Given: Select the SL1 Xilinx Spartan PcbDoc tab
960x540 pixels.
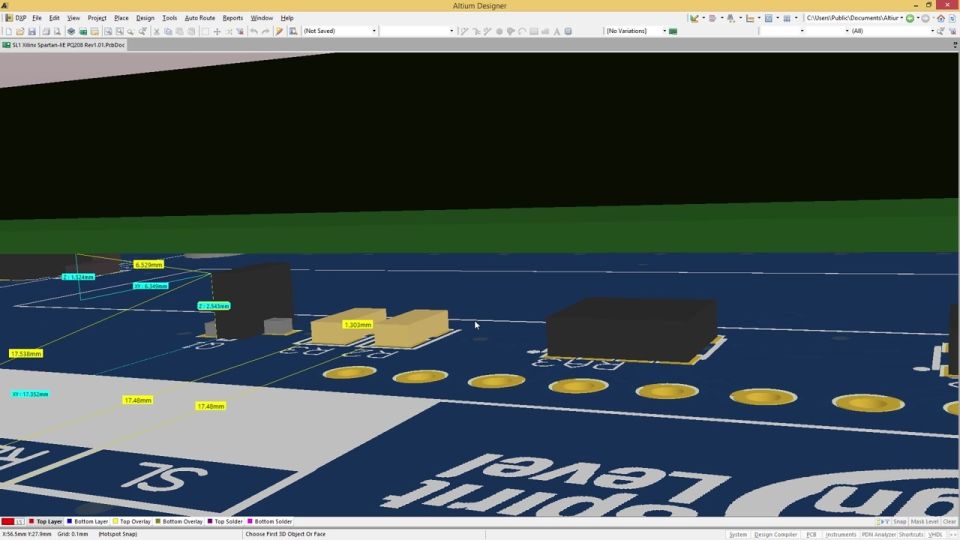Looking at the screenshot, I should tap(64, 45).
